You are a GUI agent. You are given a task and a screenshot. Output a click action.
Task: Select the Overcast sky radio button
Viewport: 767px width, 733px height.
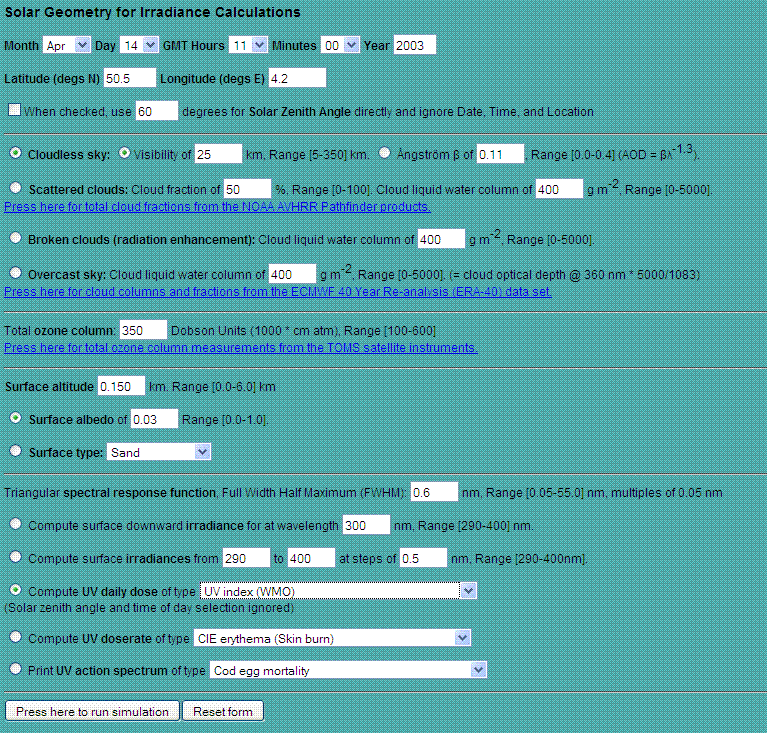(15, 273)
